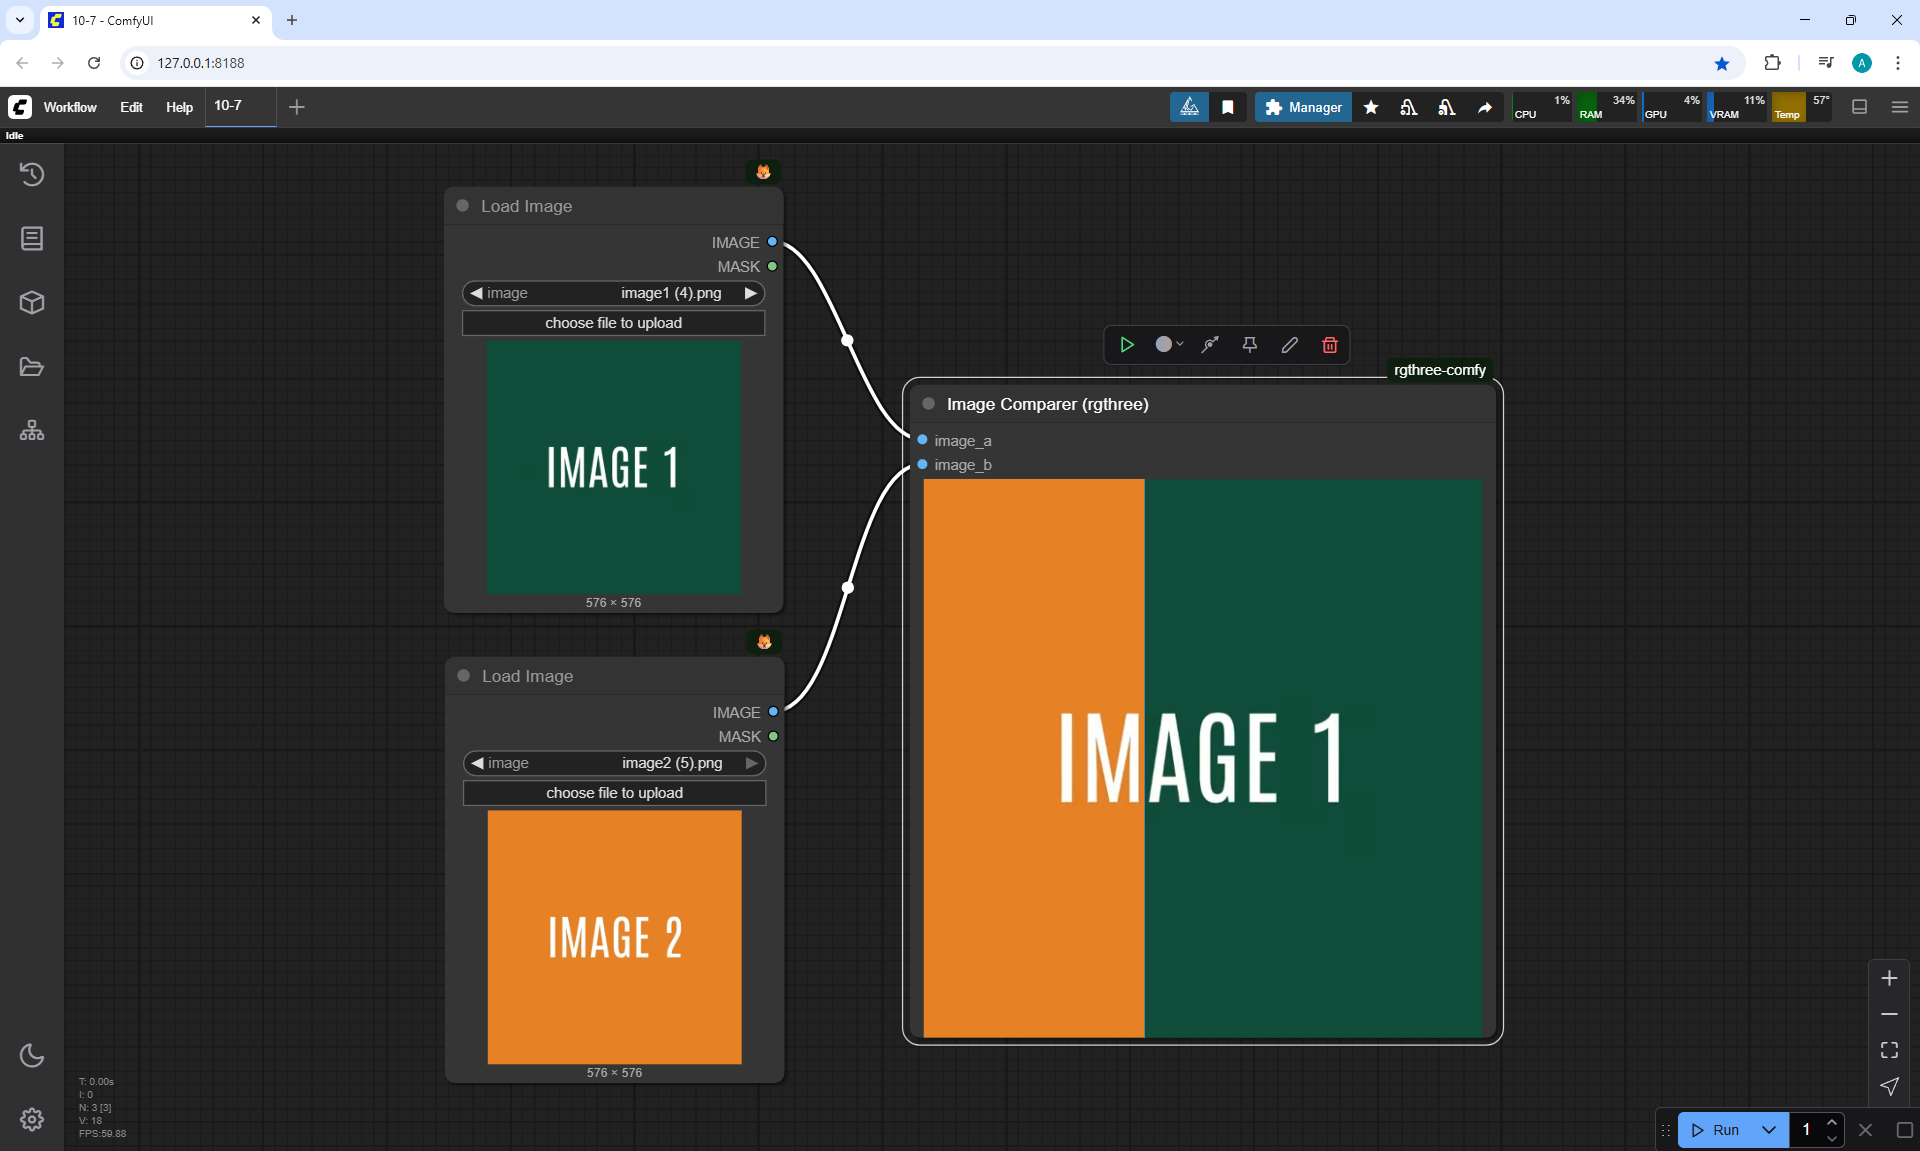Collapse the first Load Image node dot

463,206
